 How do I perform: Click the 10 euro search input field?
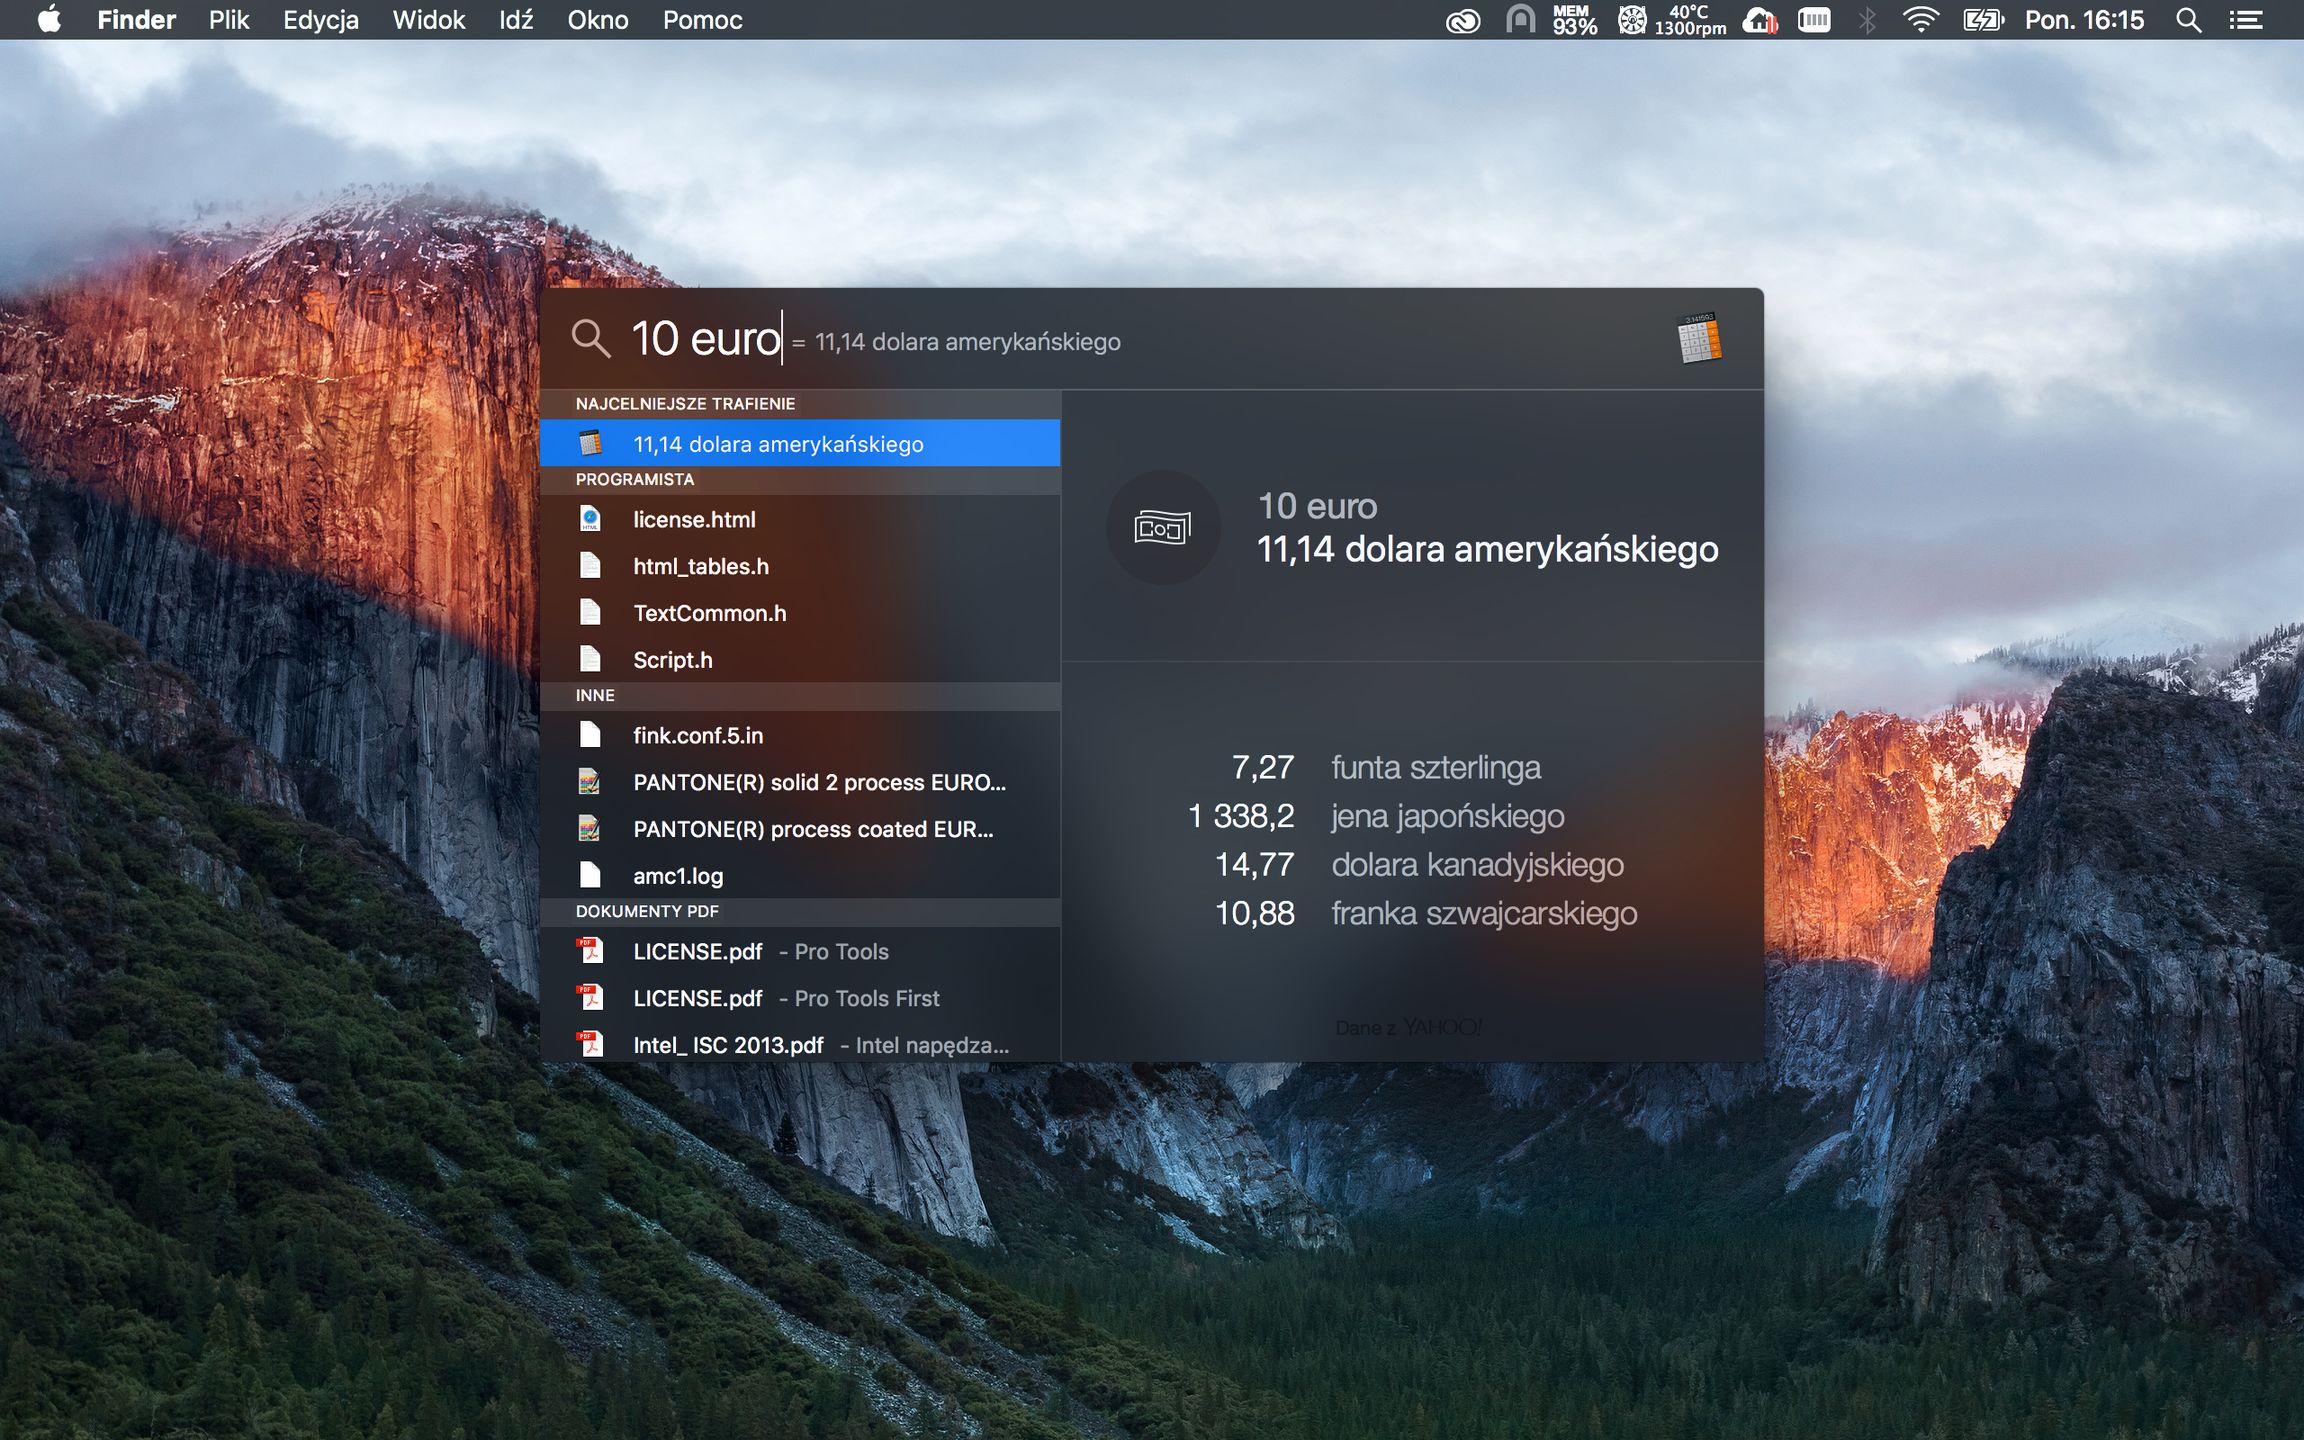[x=706, y=339]
